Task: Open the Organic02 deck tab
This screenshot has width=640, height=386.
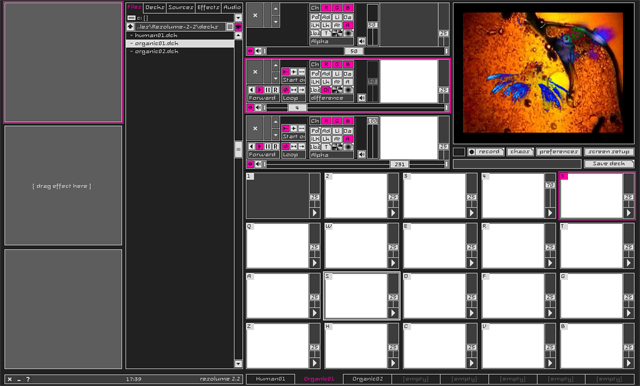Action: coord(367,379)
